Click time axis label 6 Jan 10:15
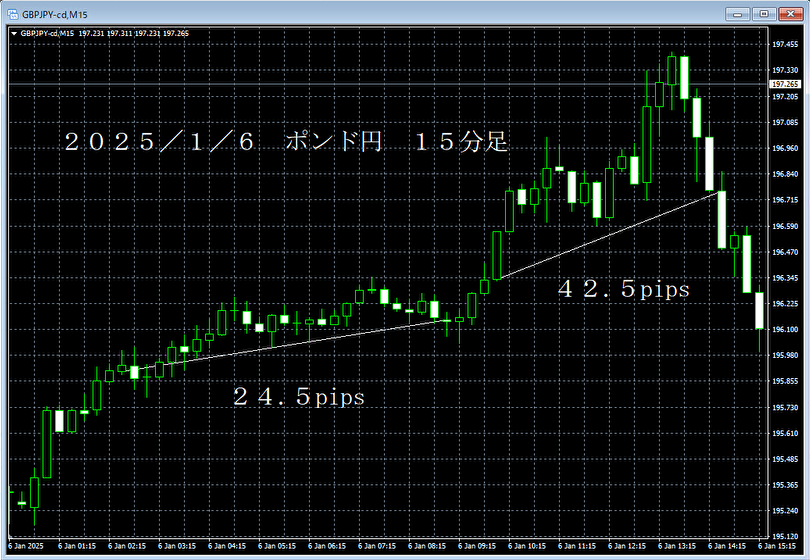This screenshot has width=810, height=560. [527, 546]
